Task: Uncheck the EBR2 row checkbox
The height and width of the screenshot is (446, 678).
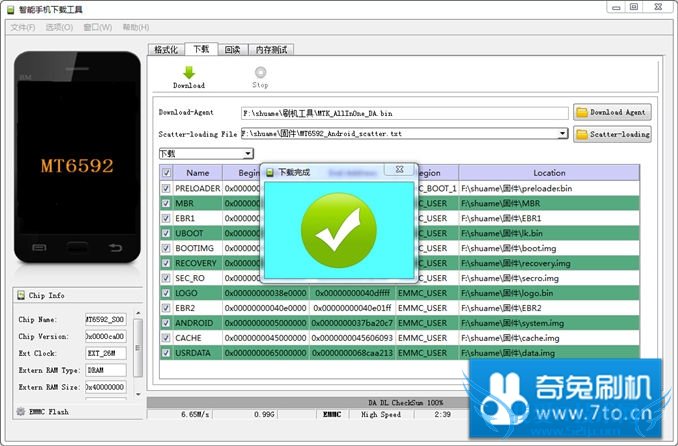Action: 166,308
